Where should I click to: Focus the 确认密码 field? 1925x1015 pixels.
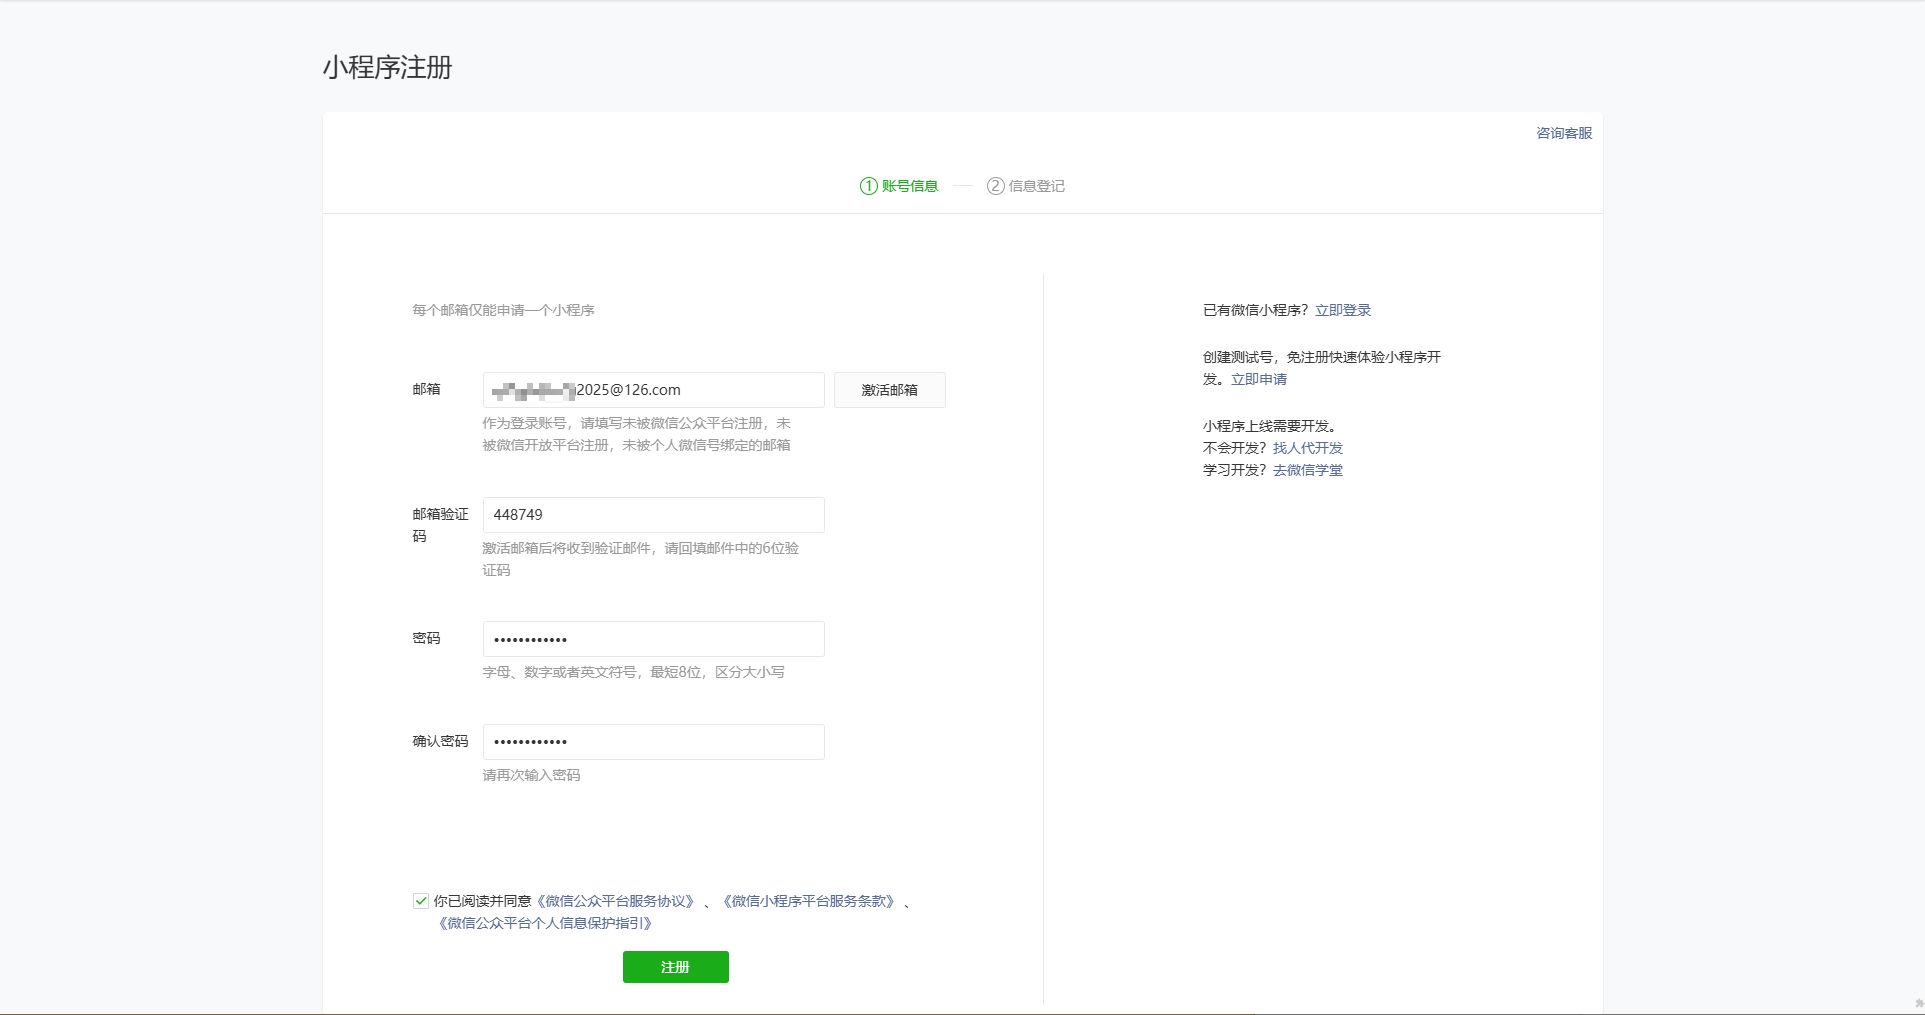click(x=653, y=742)
